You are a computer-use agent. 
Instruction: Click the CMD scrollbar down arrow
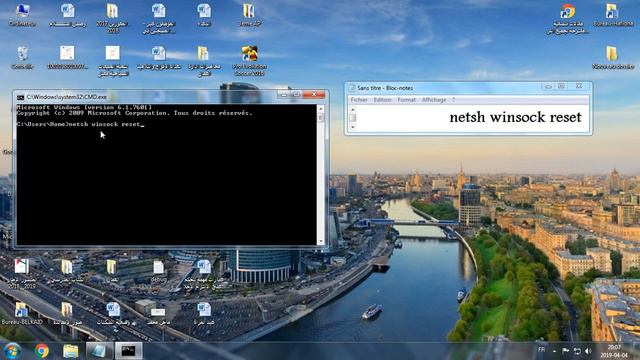coord(320,241)
